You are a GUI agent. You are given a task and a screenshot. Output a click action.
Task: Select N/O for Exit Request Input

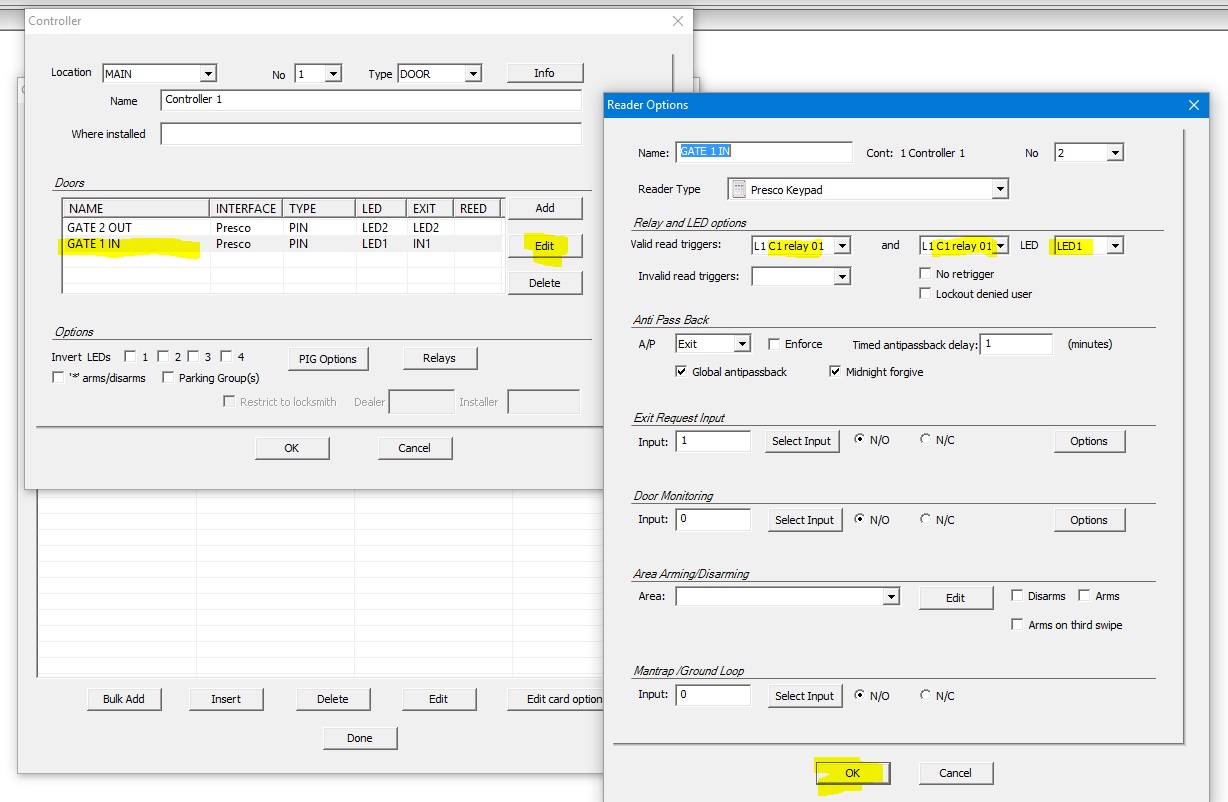pyautogui.click(x=859, y=439)
